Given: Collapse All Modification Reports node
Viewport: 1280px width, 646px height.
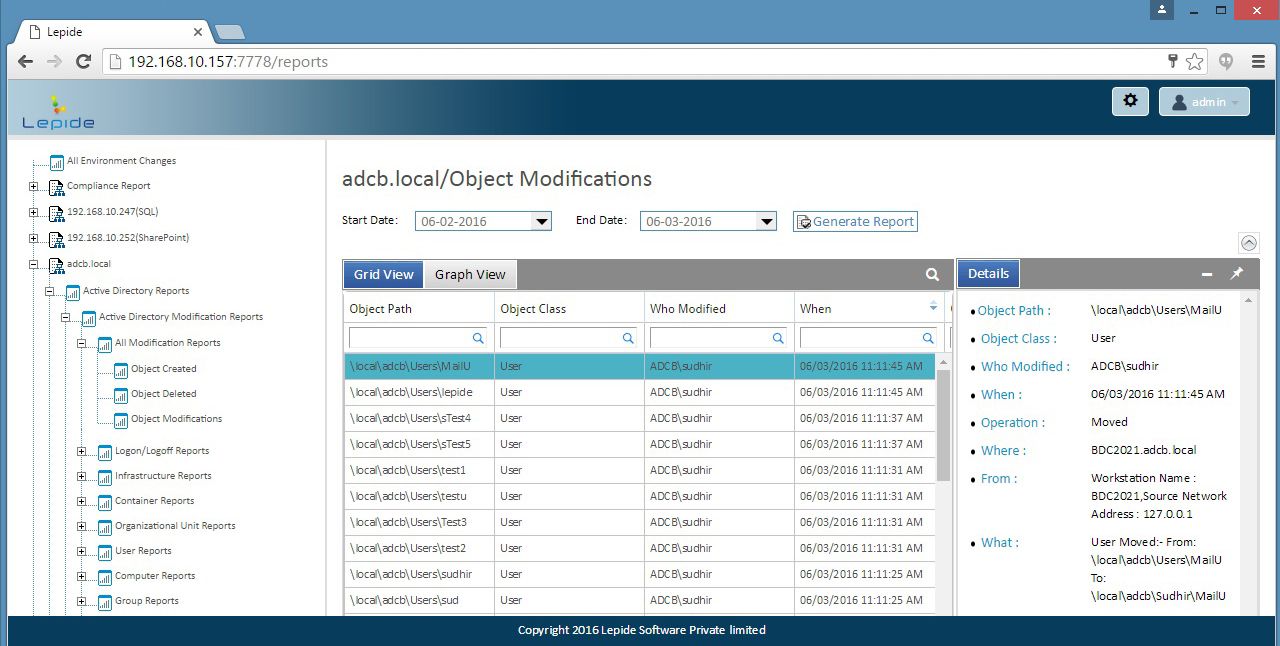Looking at the screenshot, I should (82, 343).
